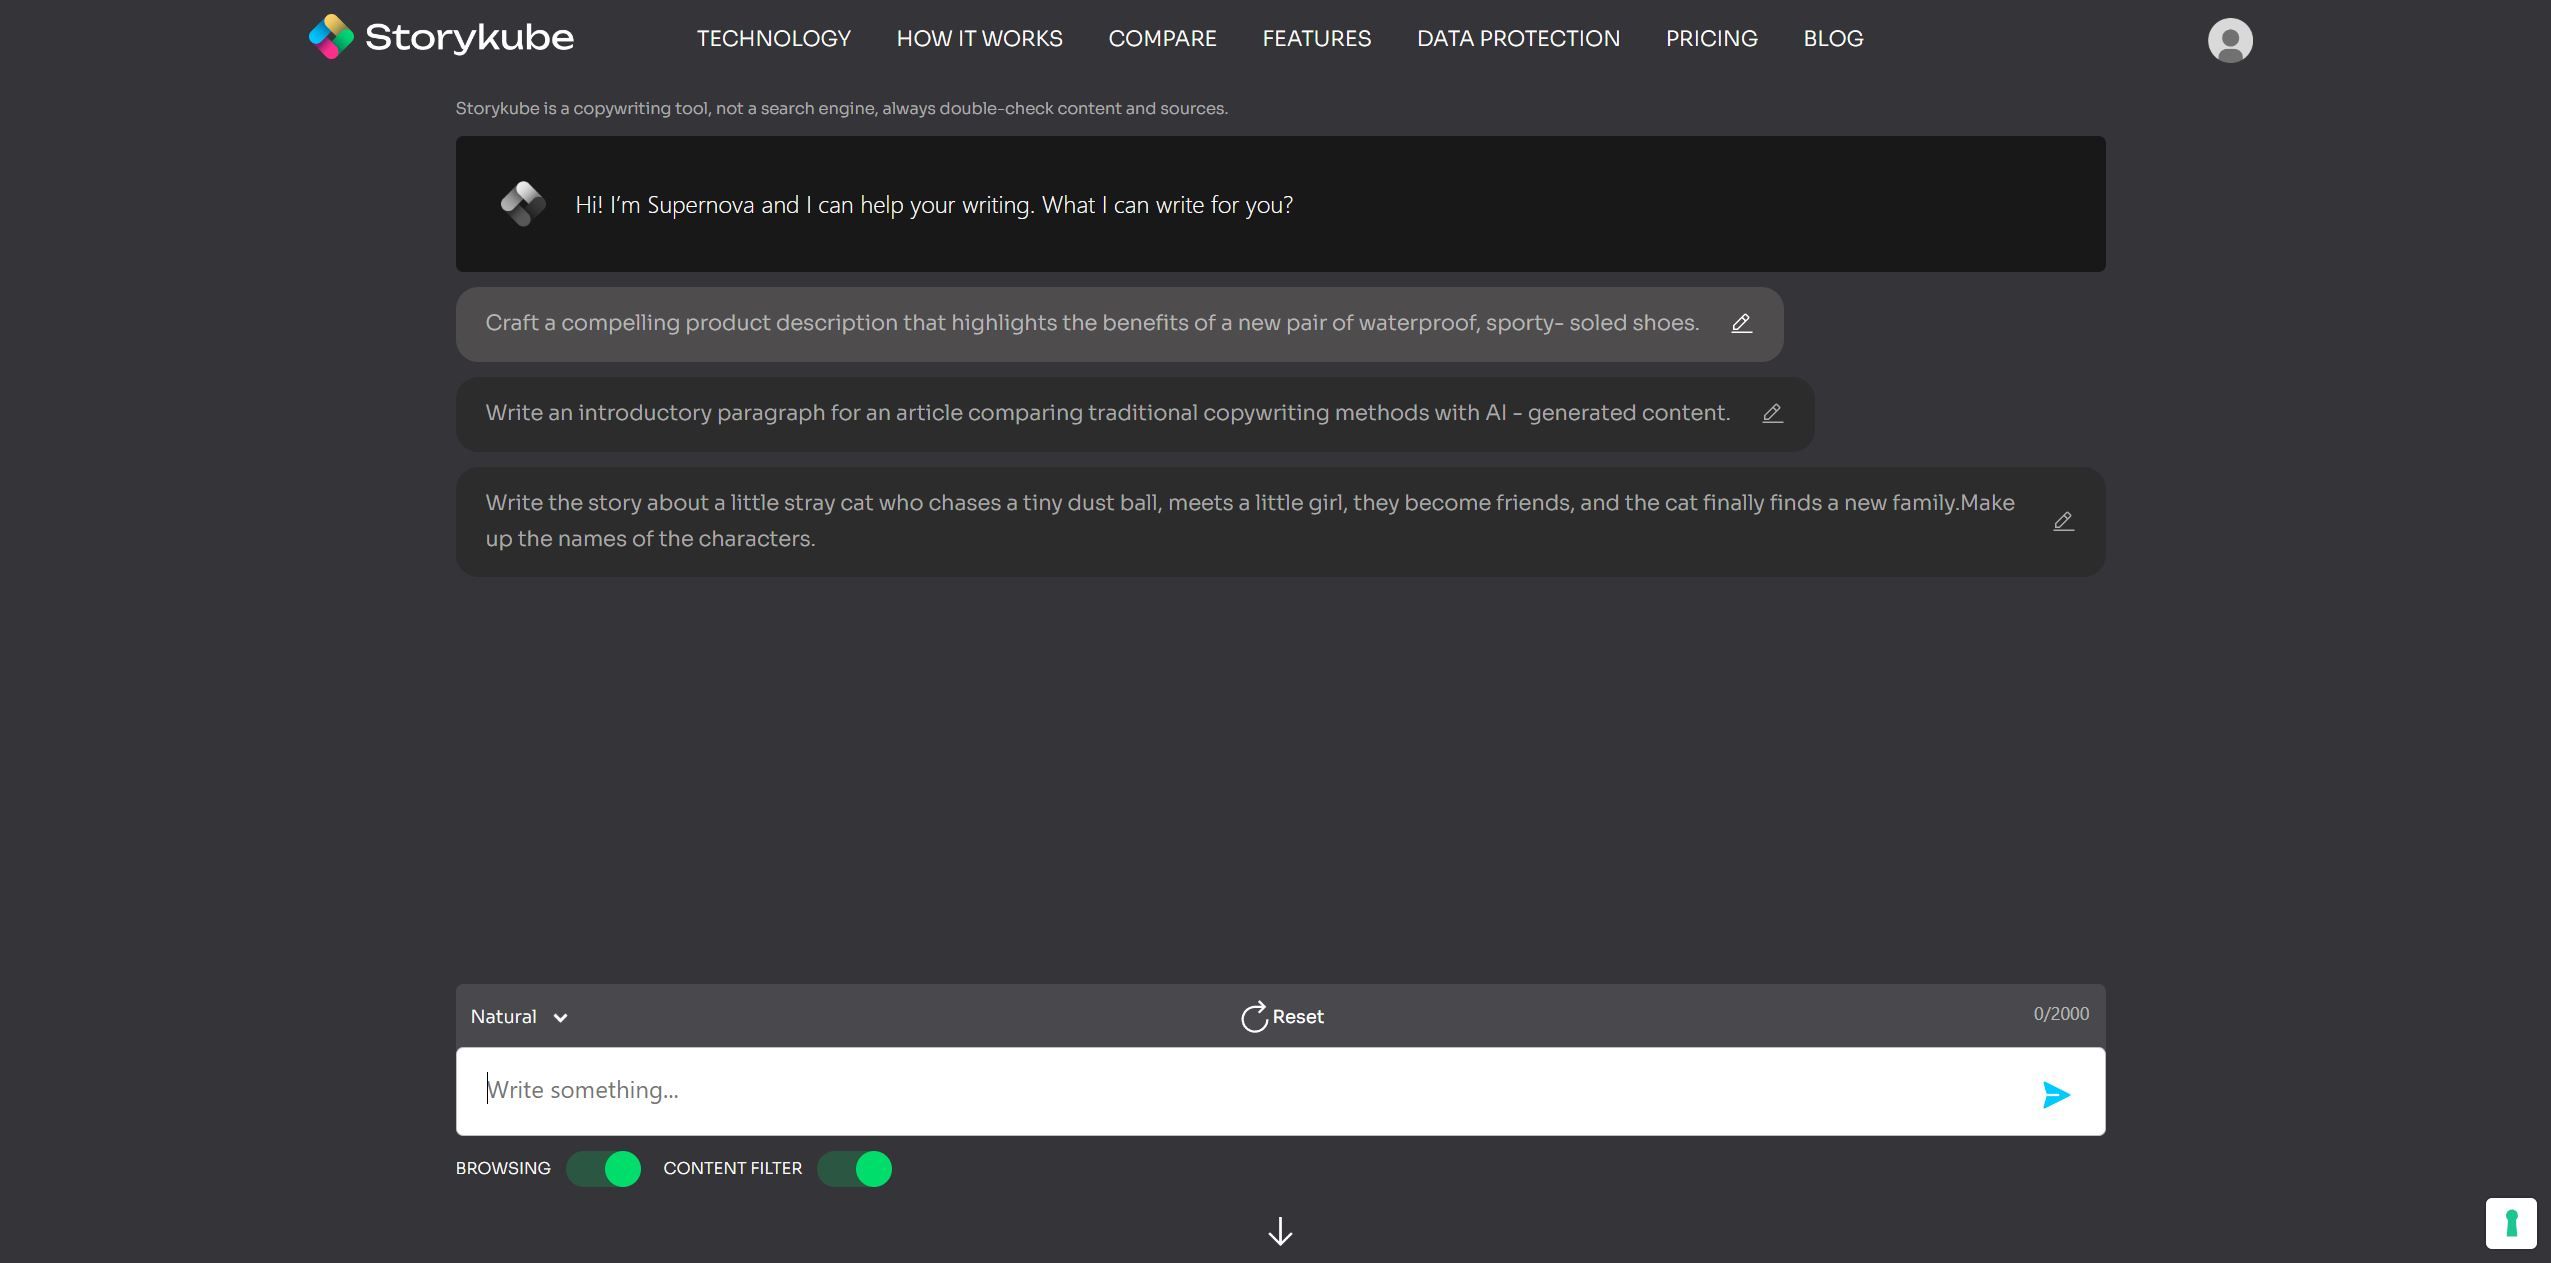Click the edit icon on stray cat story prompt
The width and height of the screenshot is (2551, 1263).
2061,521
